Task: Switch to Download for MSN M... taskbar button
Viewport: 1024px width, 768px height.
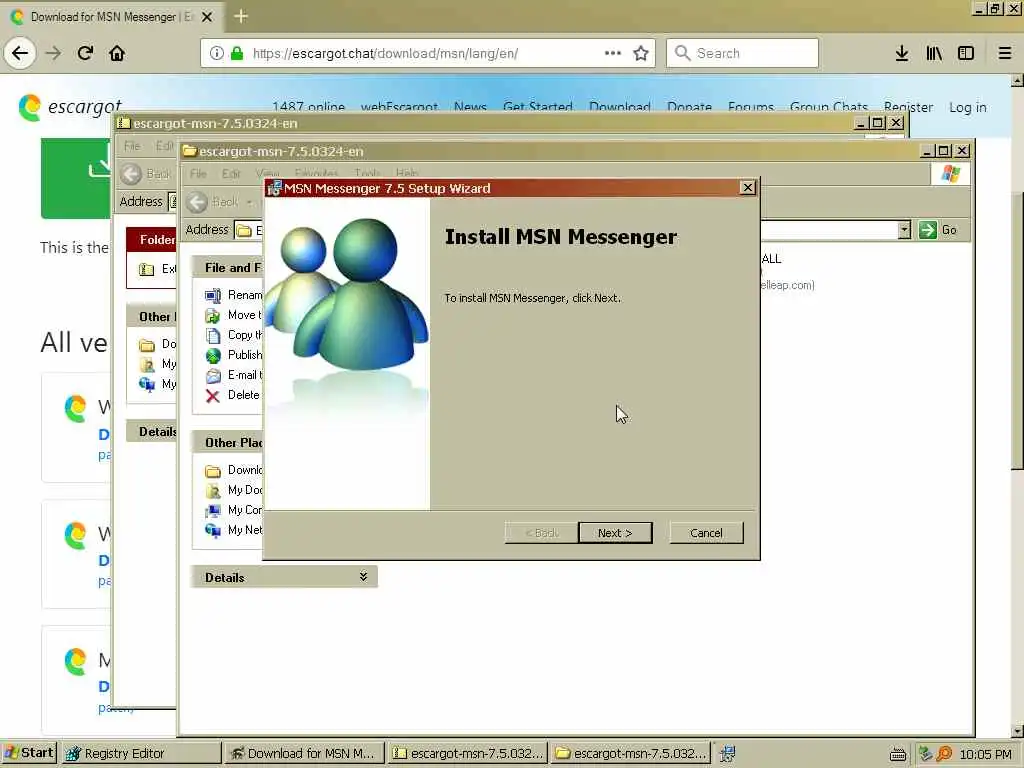Action: pyautogui.click(x=304, y=753)
